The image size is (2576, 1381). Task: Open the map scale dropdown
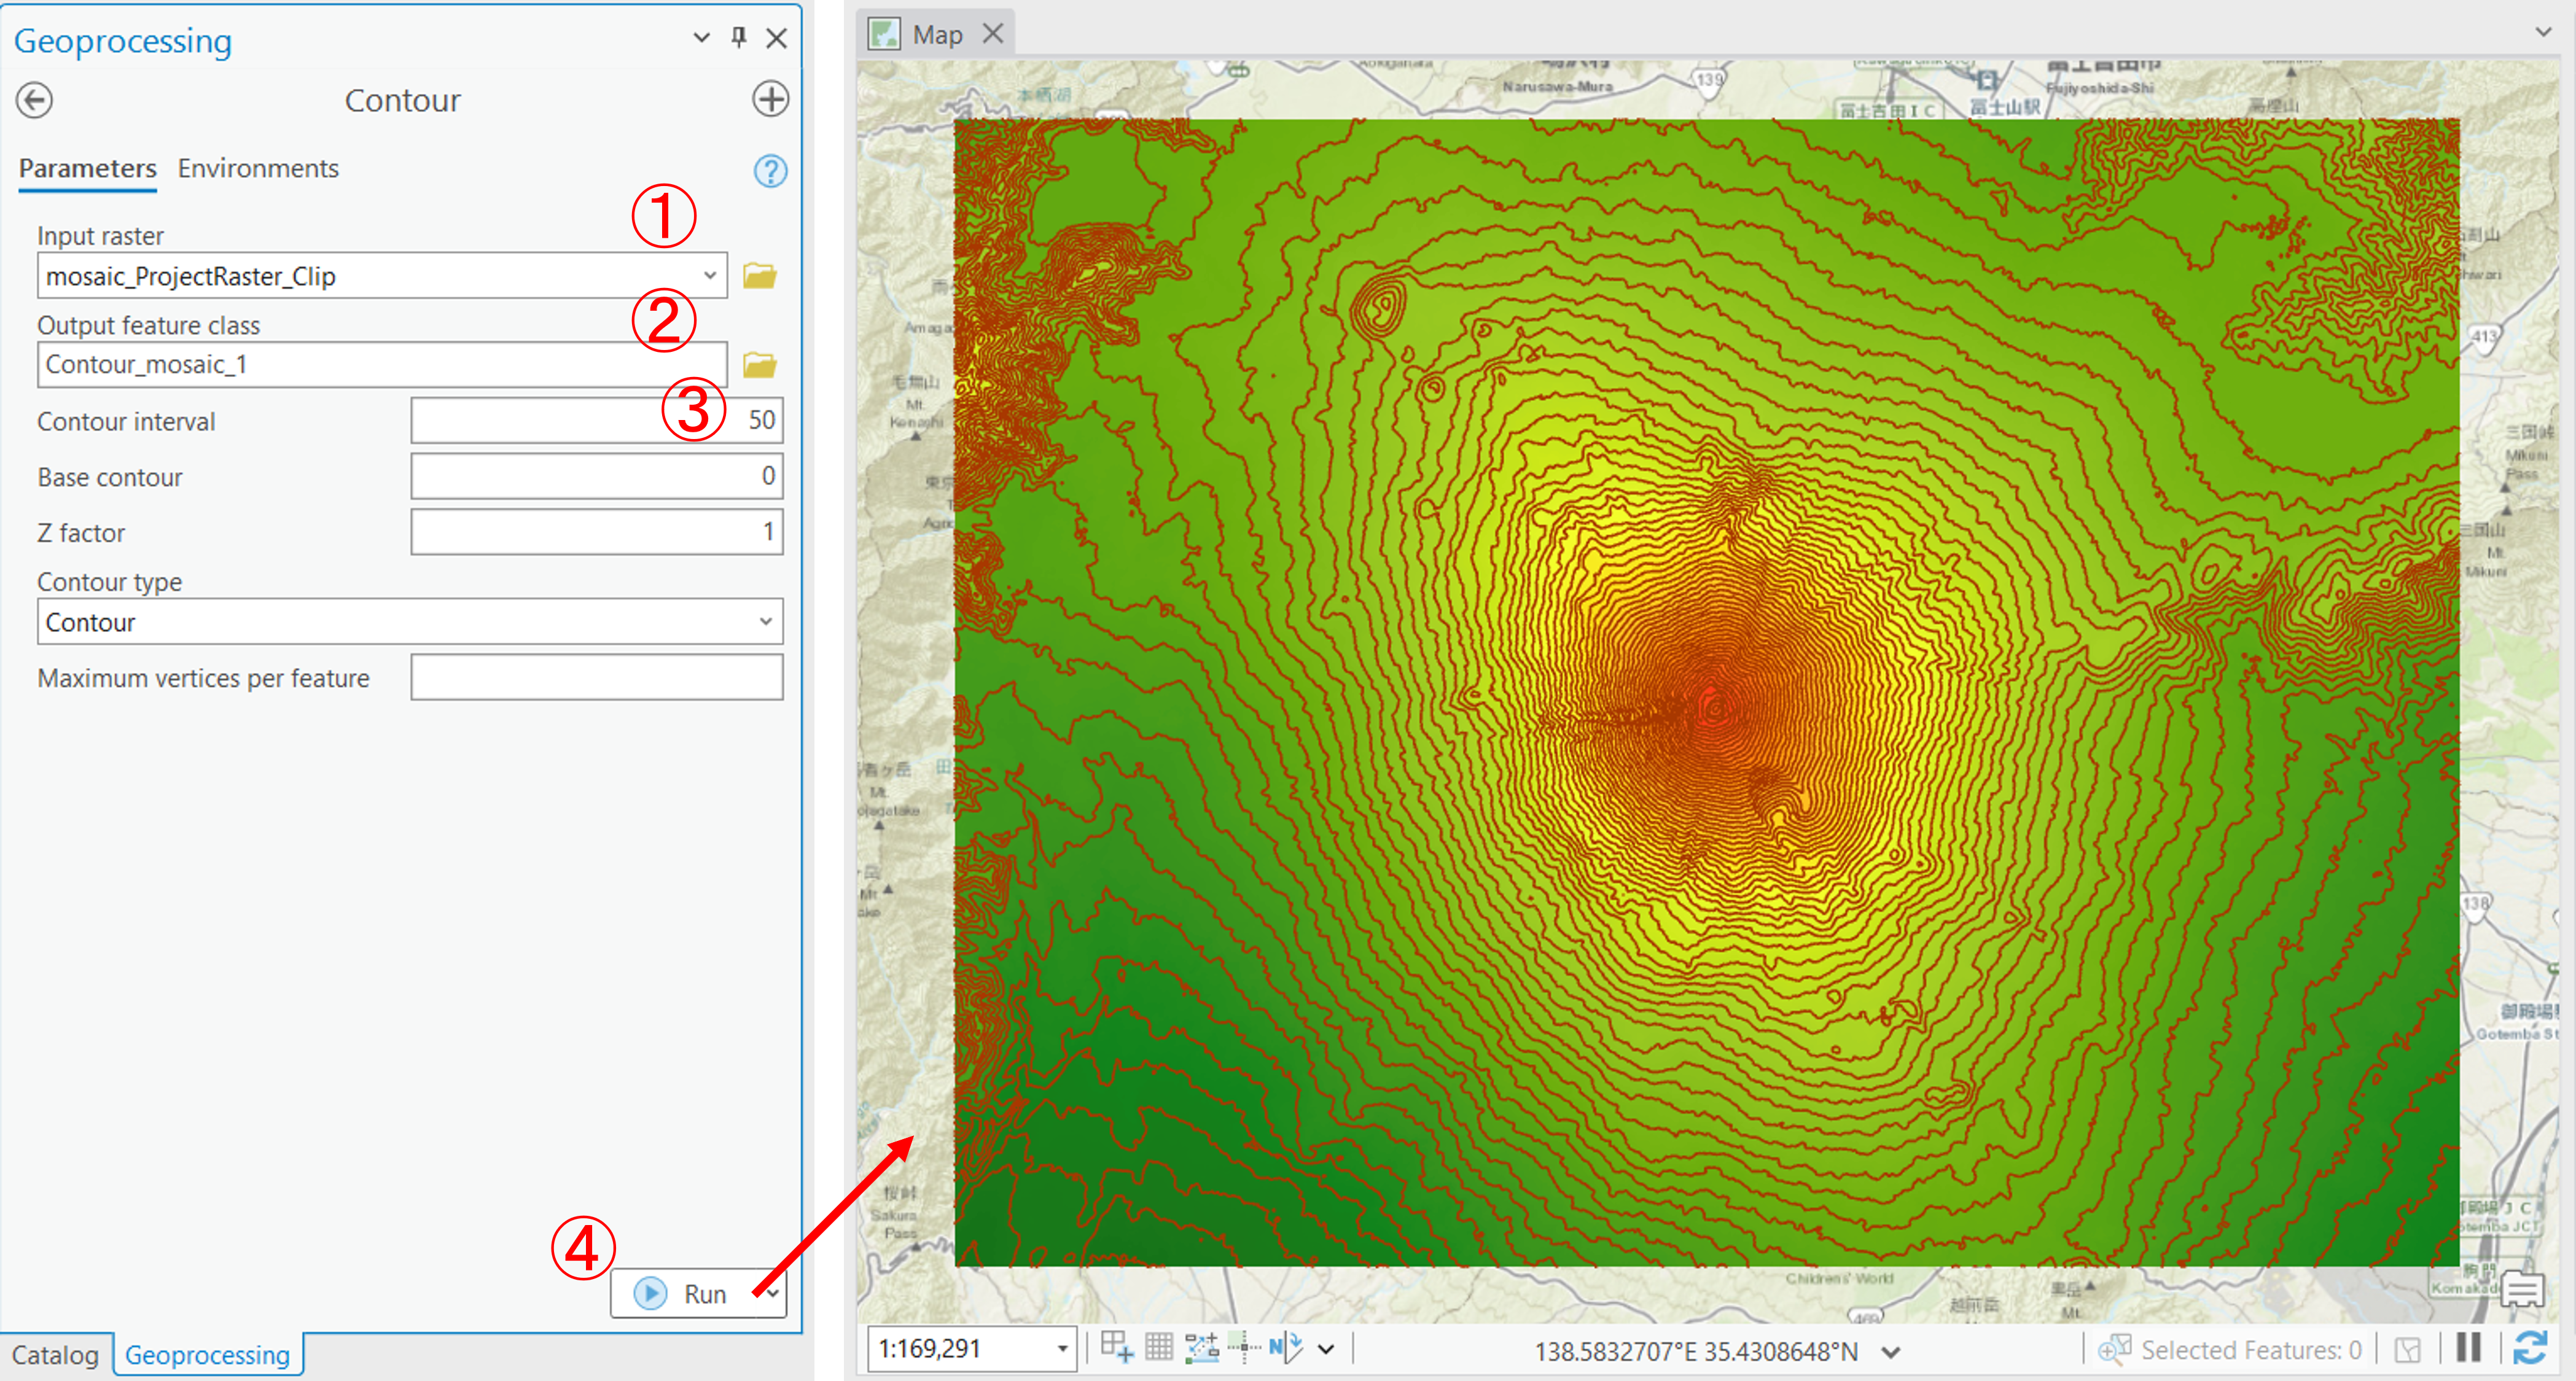[x=1062, y=1349]
